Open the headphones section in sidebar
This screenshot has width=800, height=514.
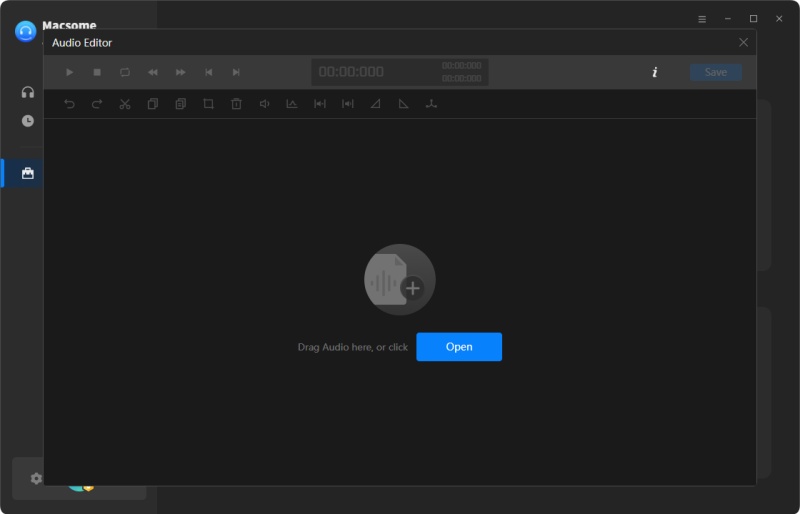[28, 92]
